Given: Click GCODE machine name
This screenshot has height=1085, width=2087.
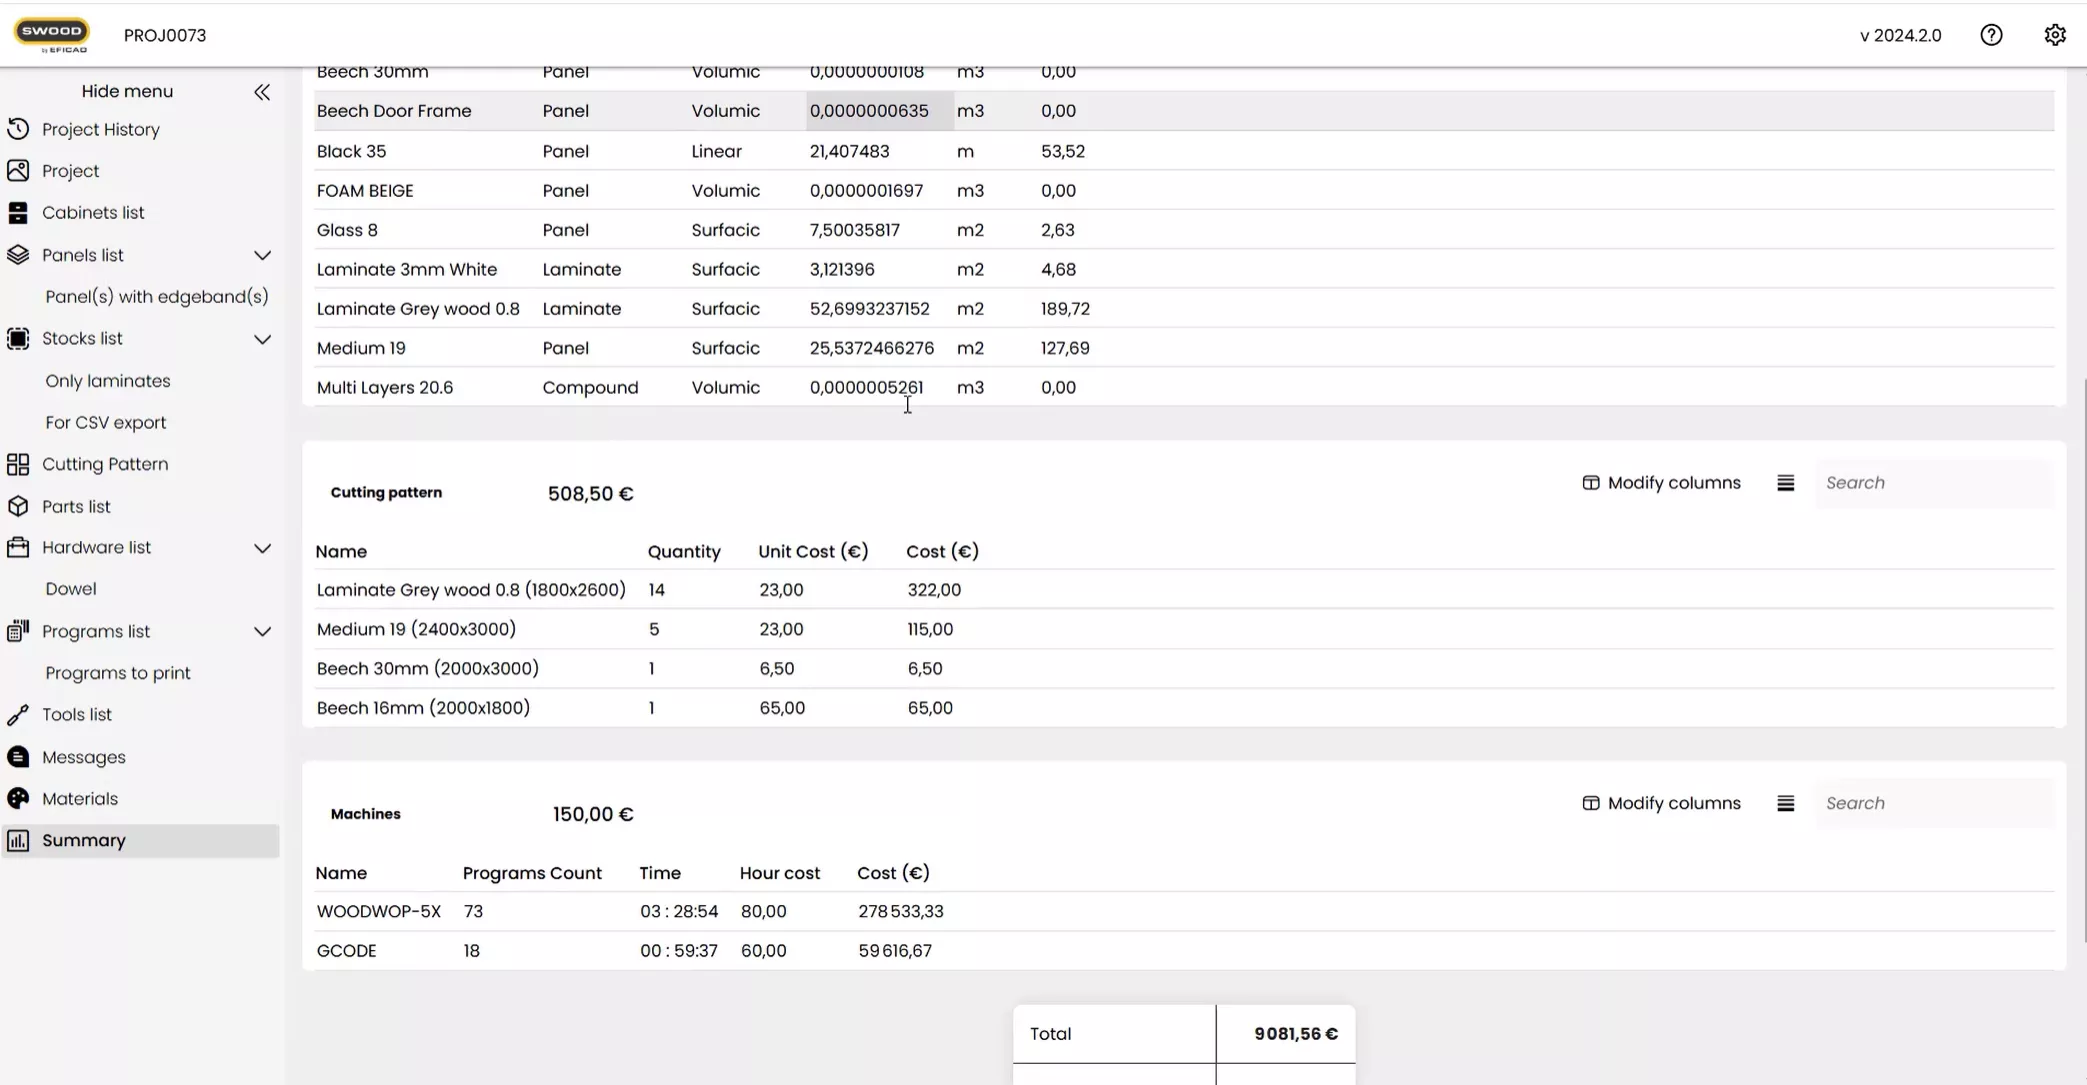Looking at the screenshot, I should (x=347, y=951).
